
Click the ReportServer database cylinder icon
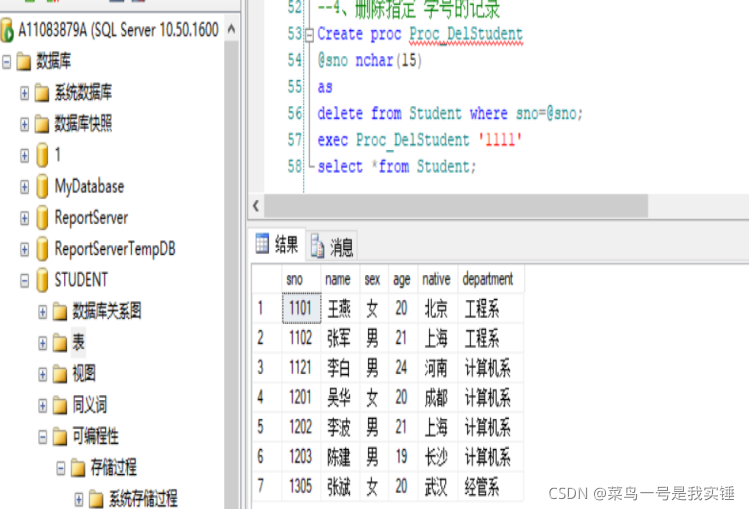[x=42, y=218]
